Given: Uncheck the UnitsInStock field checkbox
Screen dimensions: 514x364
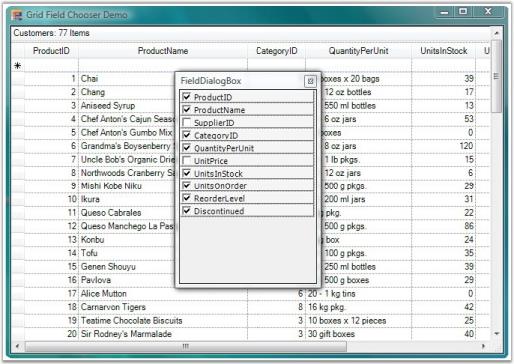Looking at the screenshot, I should pos(187,173).
